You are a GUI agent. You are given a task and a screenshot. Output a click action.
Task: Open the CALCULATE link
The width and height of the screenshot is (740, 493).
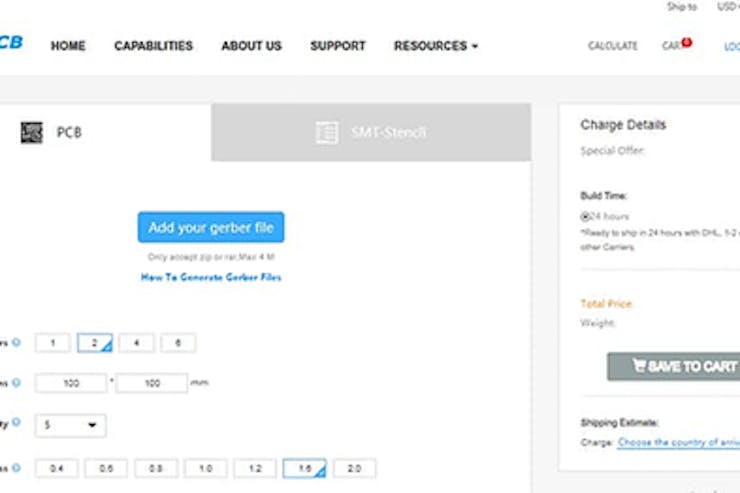coord(613,46)
